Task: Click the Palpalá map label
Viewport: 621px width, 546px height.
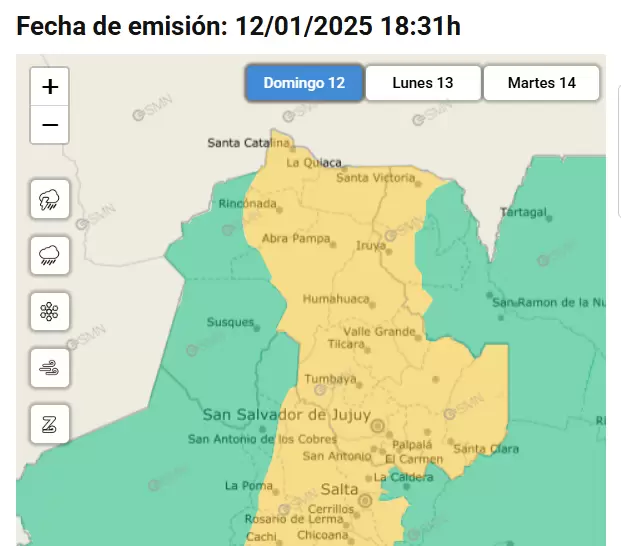Action: [x=412, y=445]
